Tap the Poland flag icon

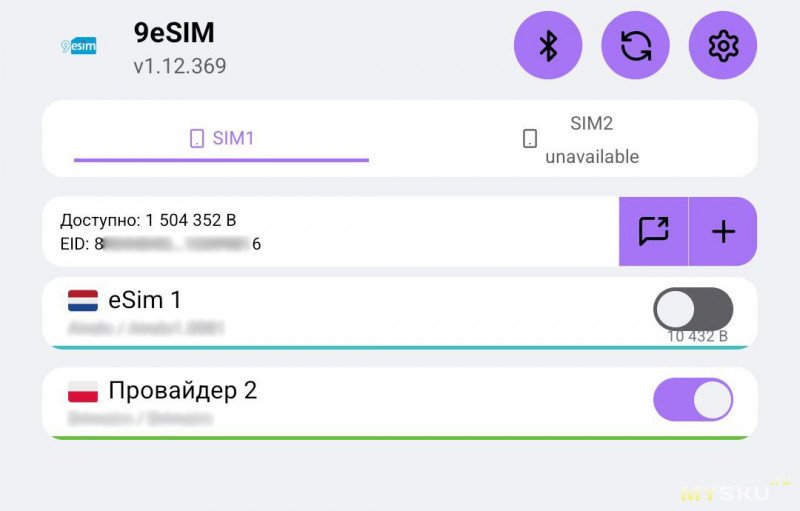tap(83, 391)
